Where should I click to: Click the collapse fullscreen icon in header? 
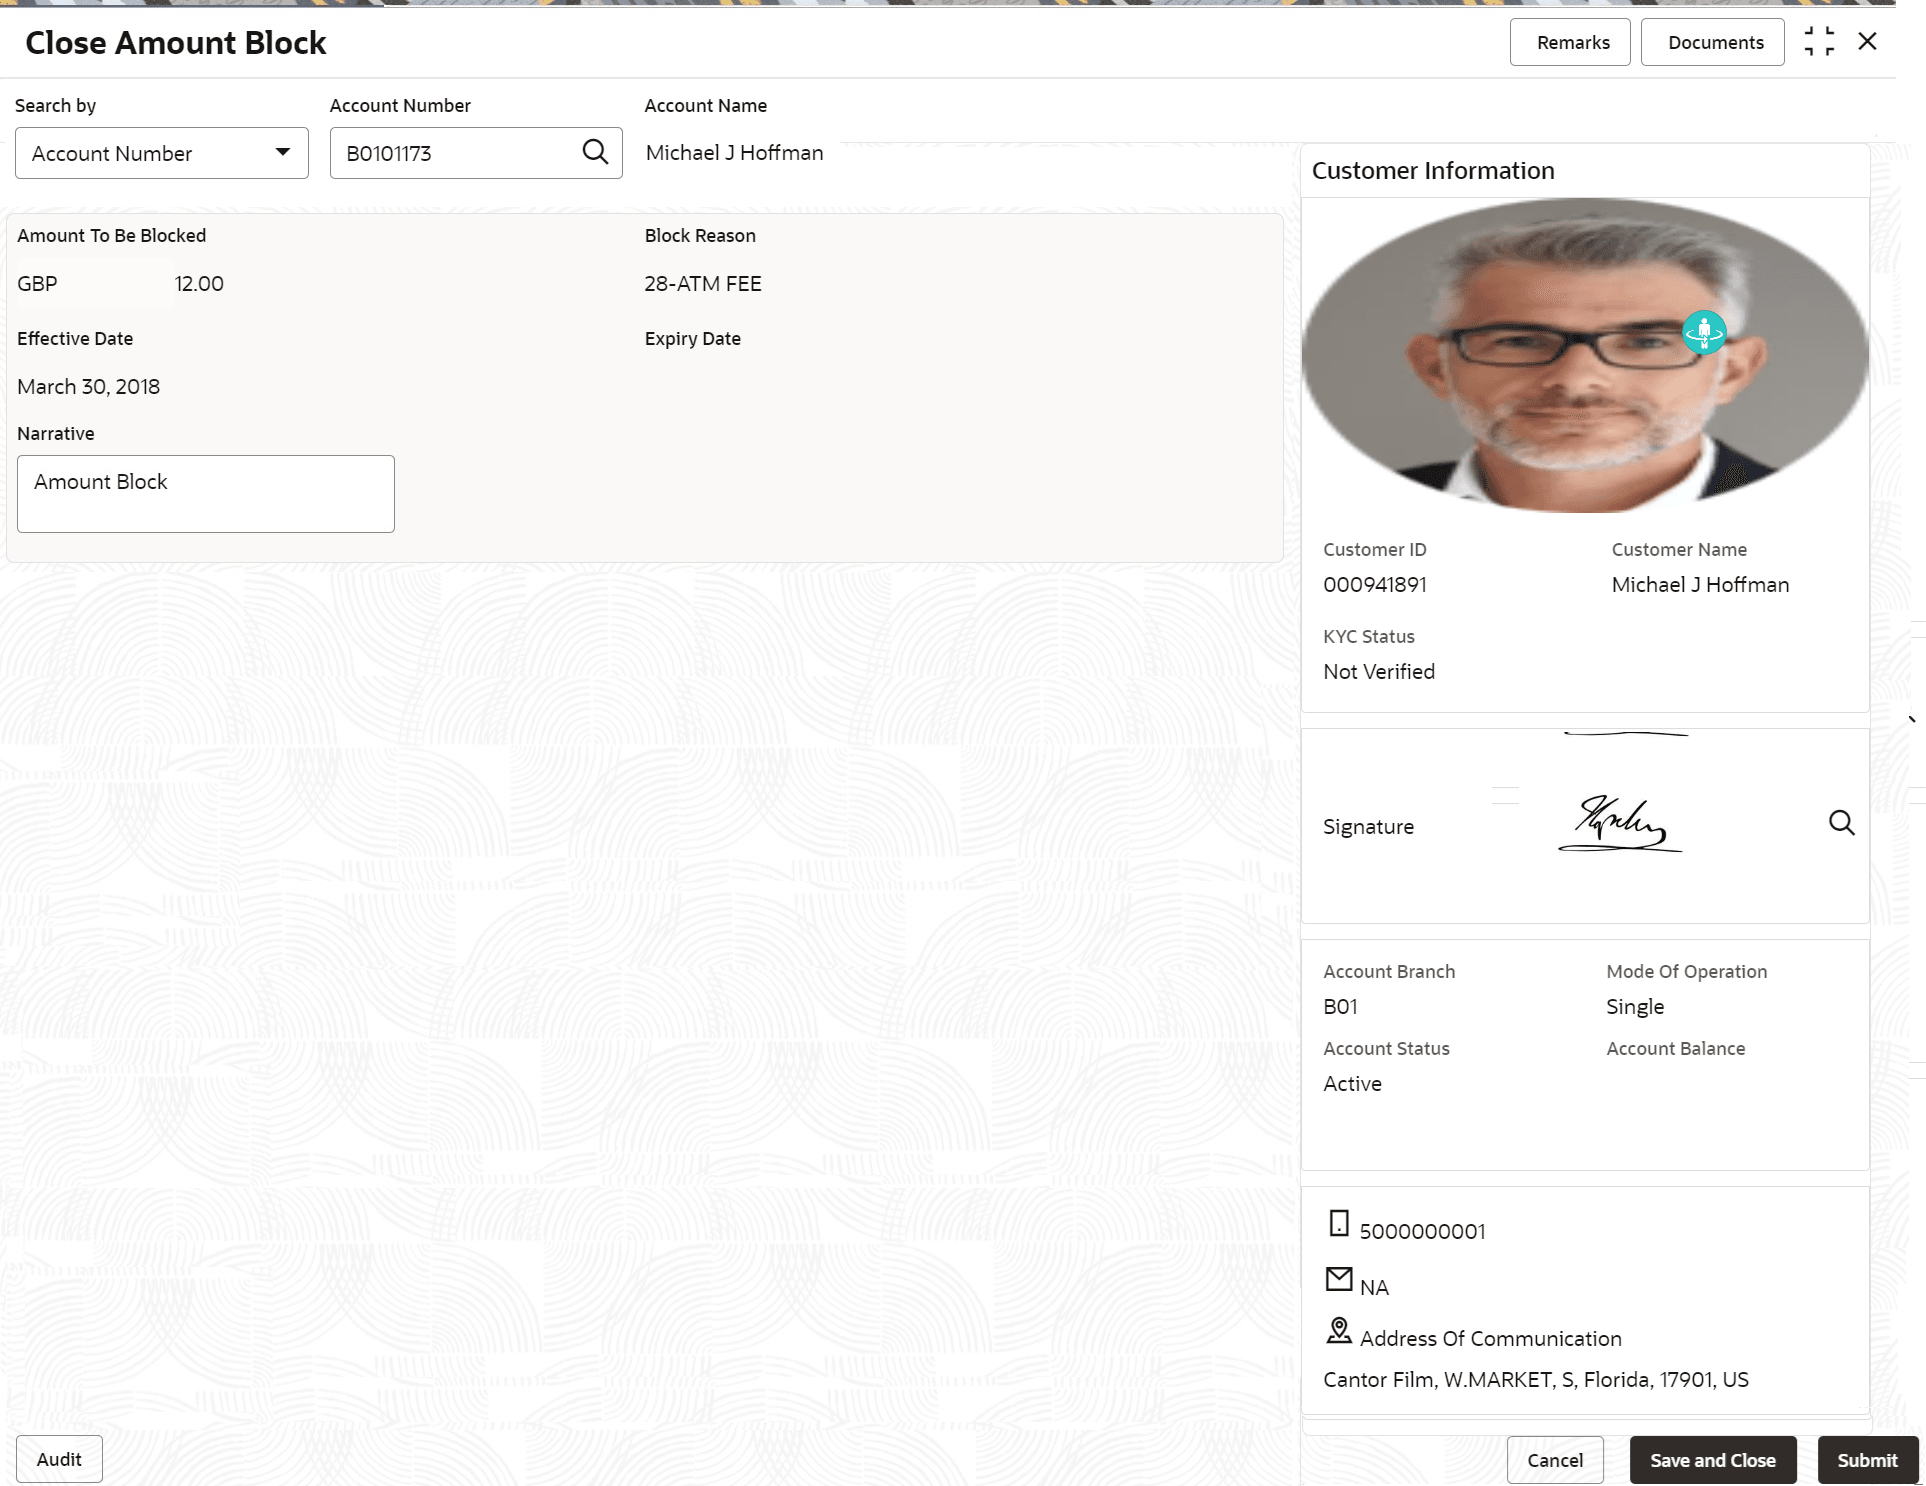point(1819,42)
